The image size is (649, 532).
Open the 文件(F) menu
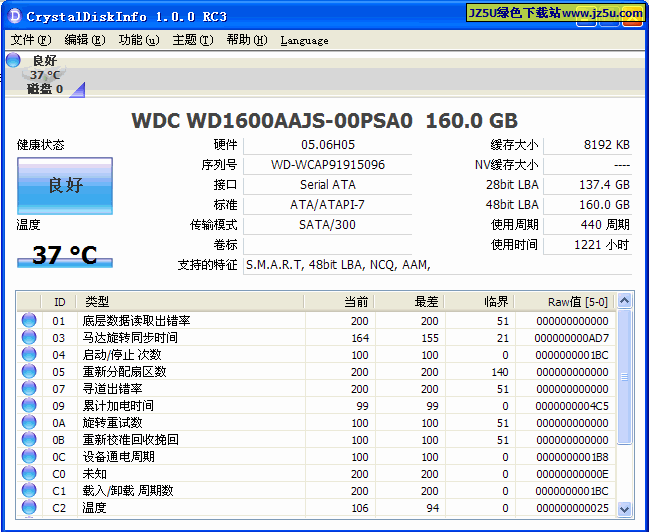(x=31, y=40)
